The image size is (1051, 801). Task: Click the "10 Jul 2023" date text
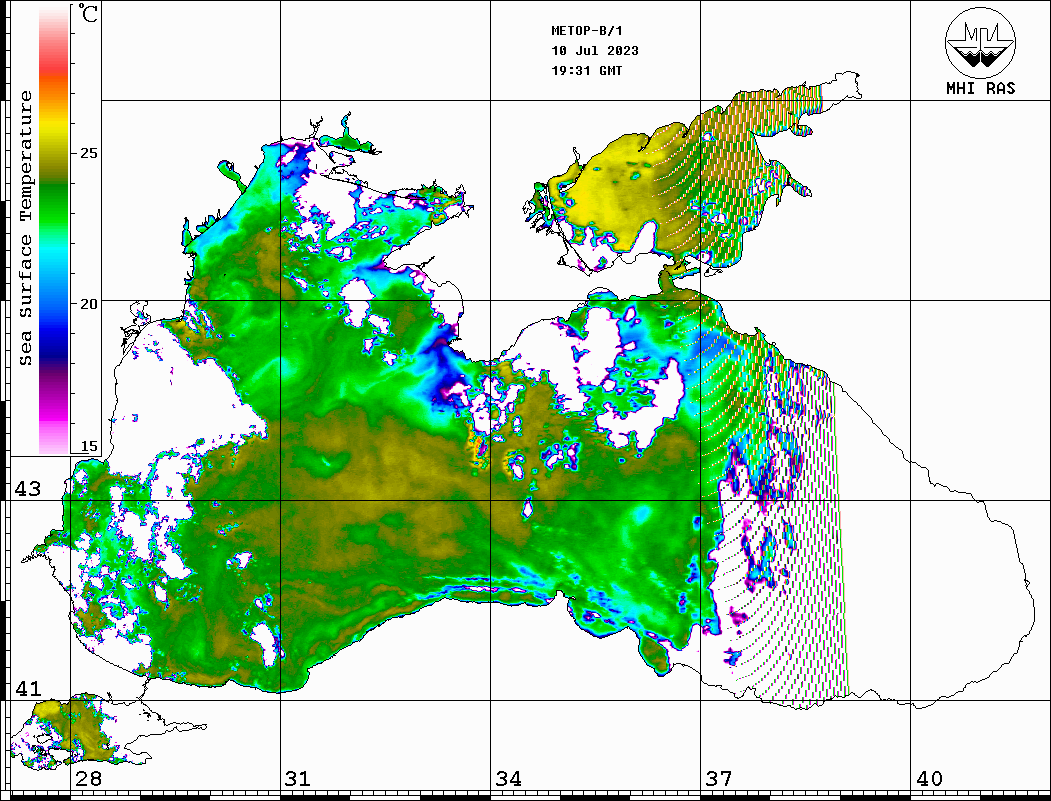coord(595,51)
